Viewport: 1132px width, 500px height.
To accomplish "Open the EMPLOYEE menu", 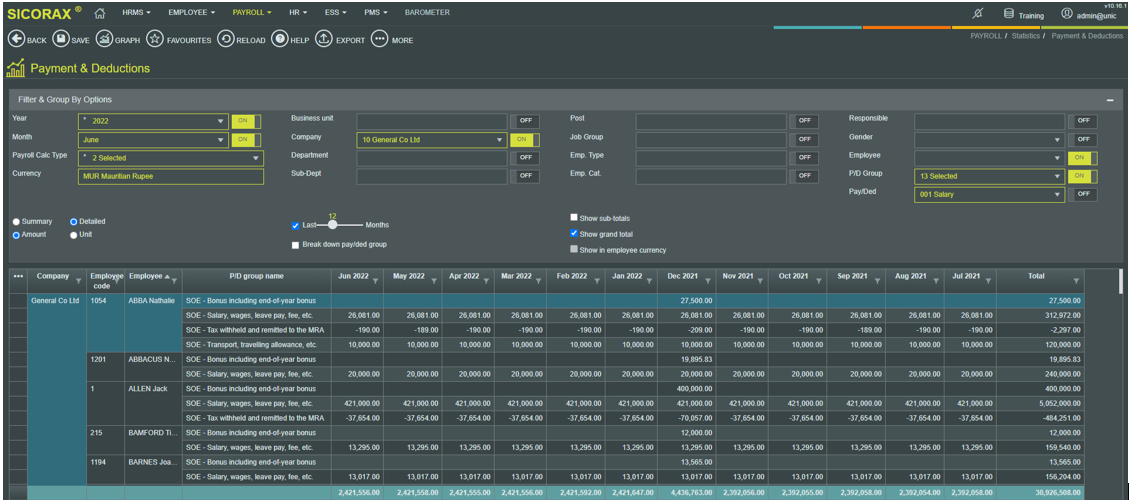I will (192, 13).
